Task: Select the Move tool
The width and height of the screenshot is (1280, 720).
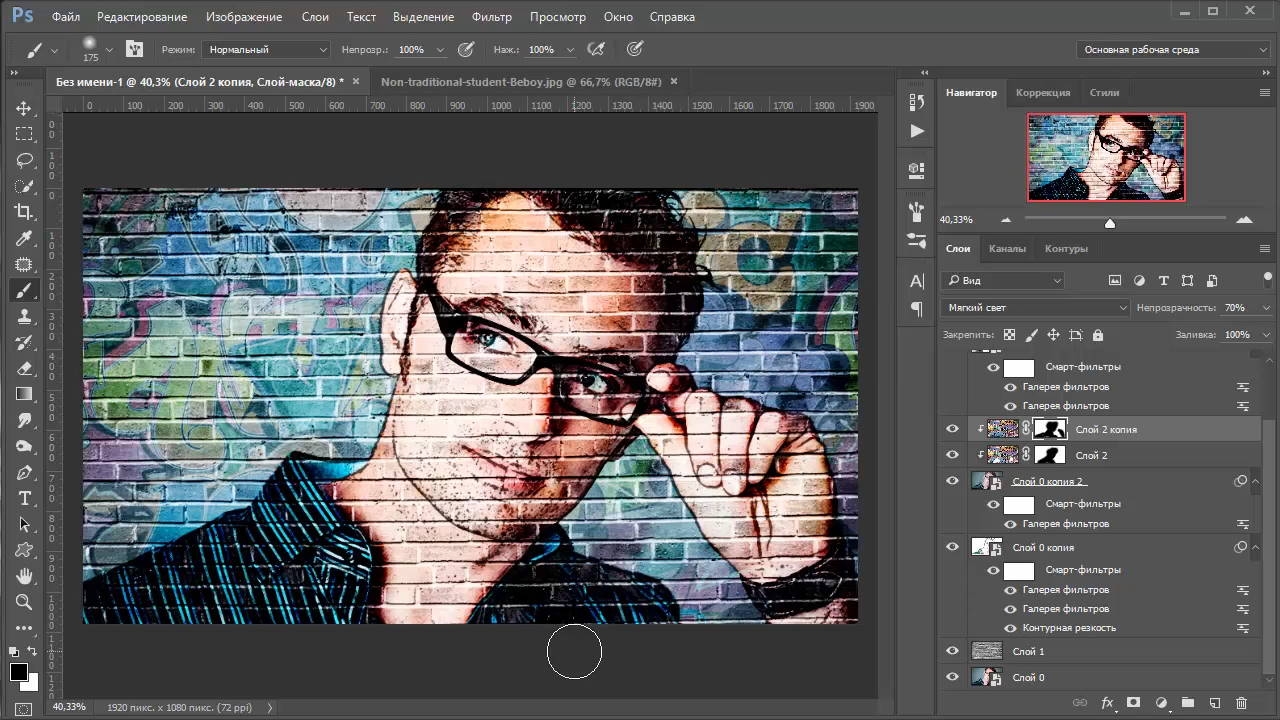Action: pyautogui.click(x=24, y=108)
